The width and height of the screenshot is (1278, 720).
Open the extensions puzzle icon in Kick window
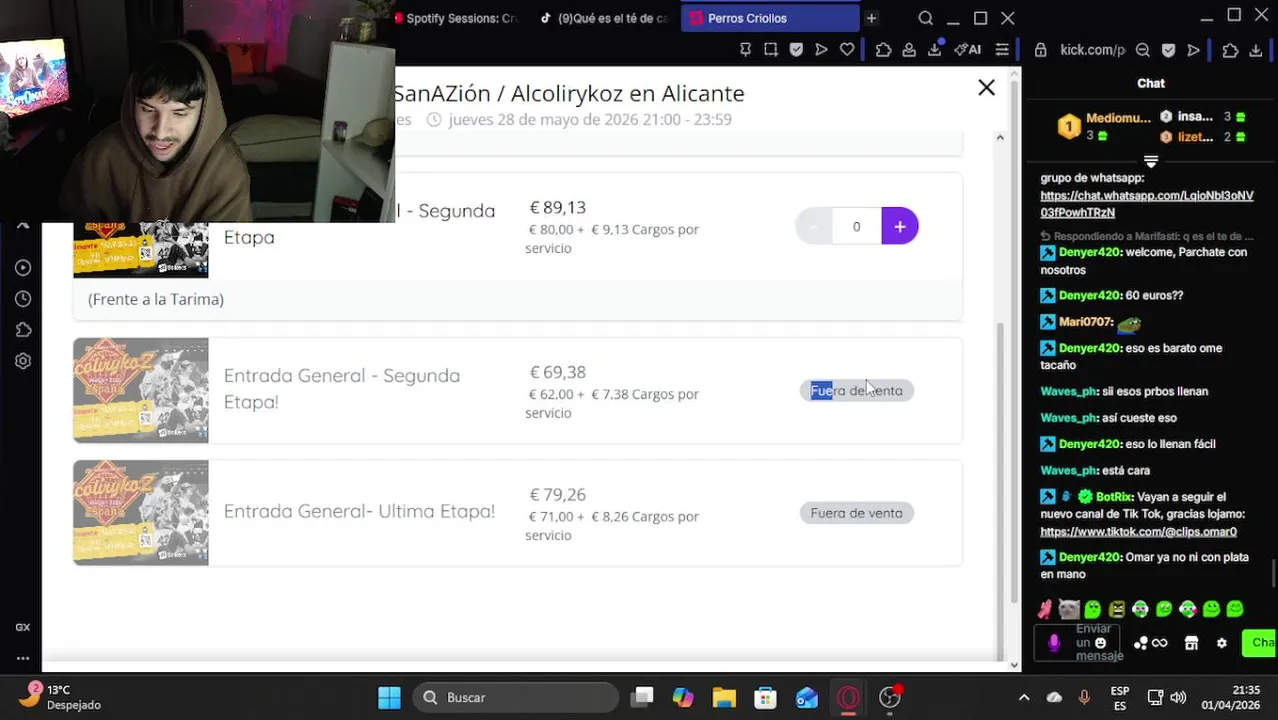pyautogui.click(x=1230, y=50)
